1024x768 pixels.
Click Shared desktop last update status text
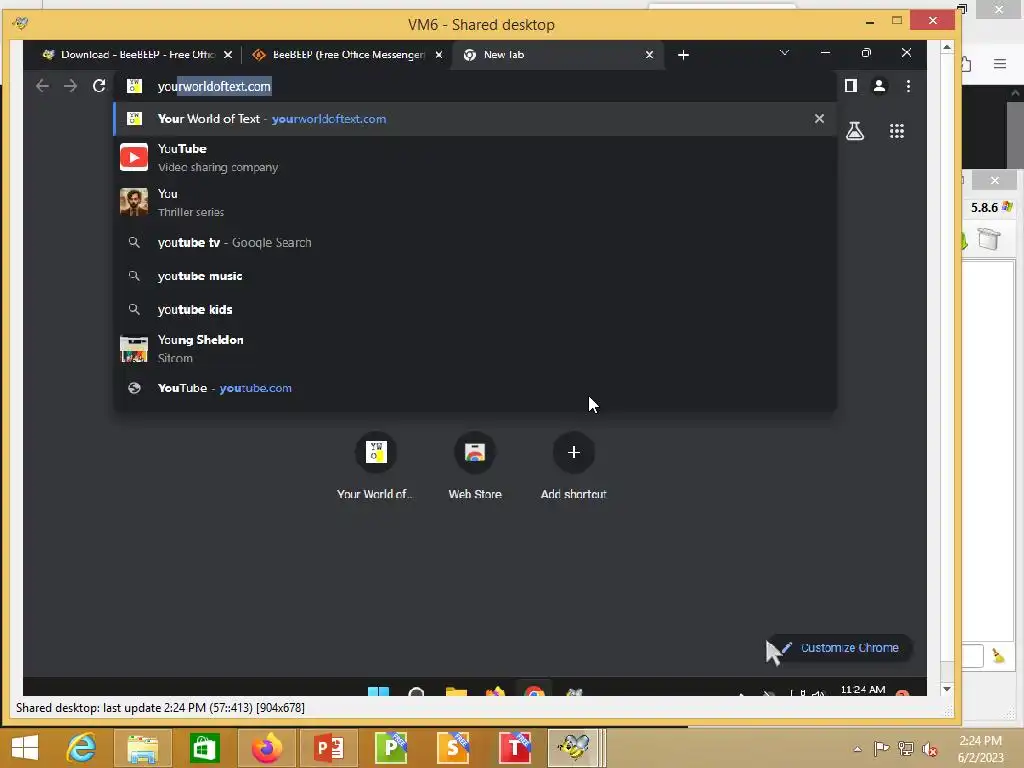tap(160, 708)
